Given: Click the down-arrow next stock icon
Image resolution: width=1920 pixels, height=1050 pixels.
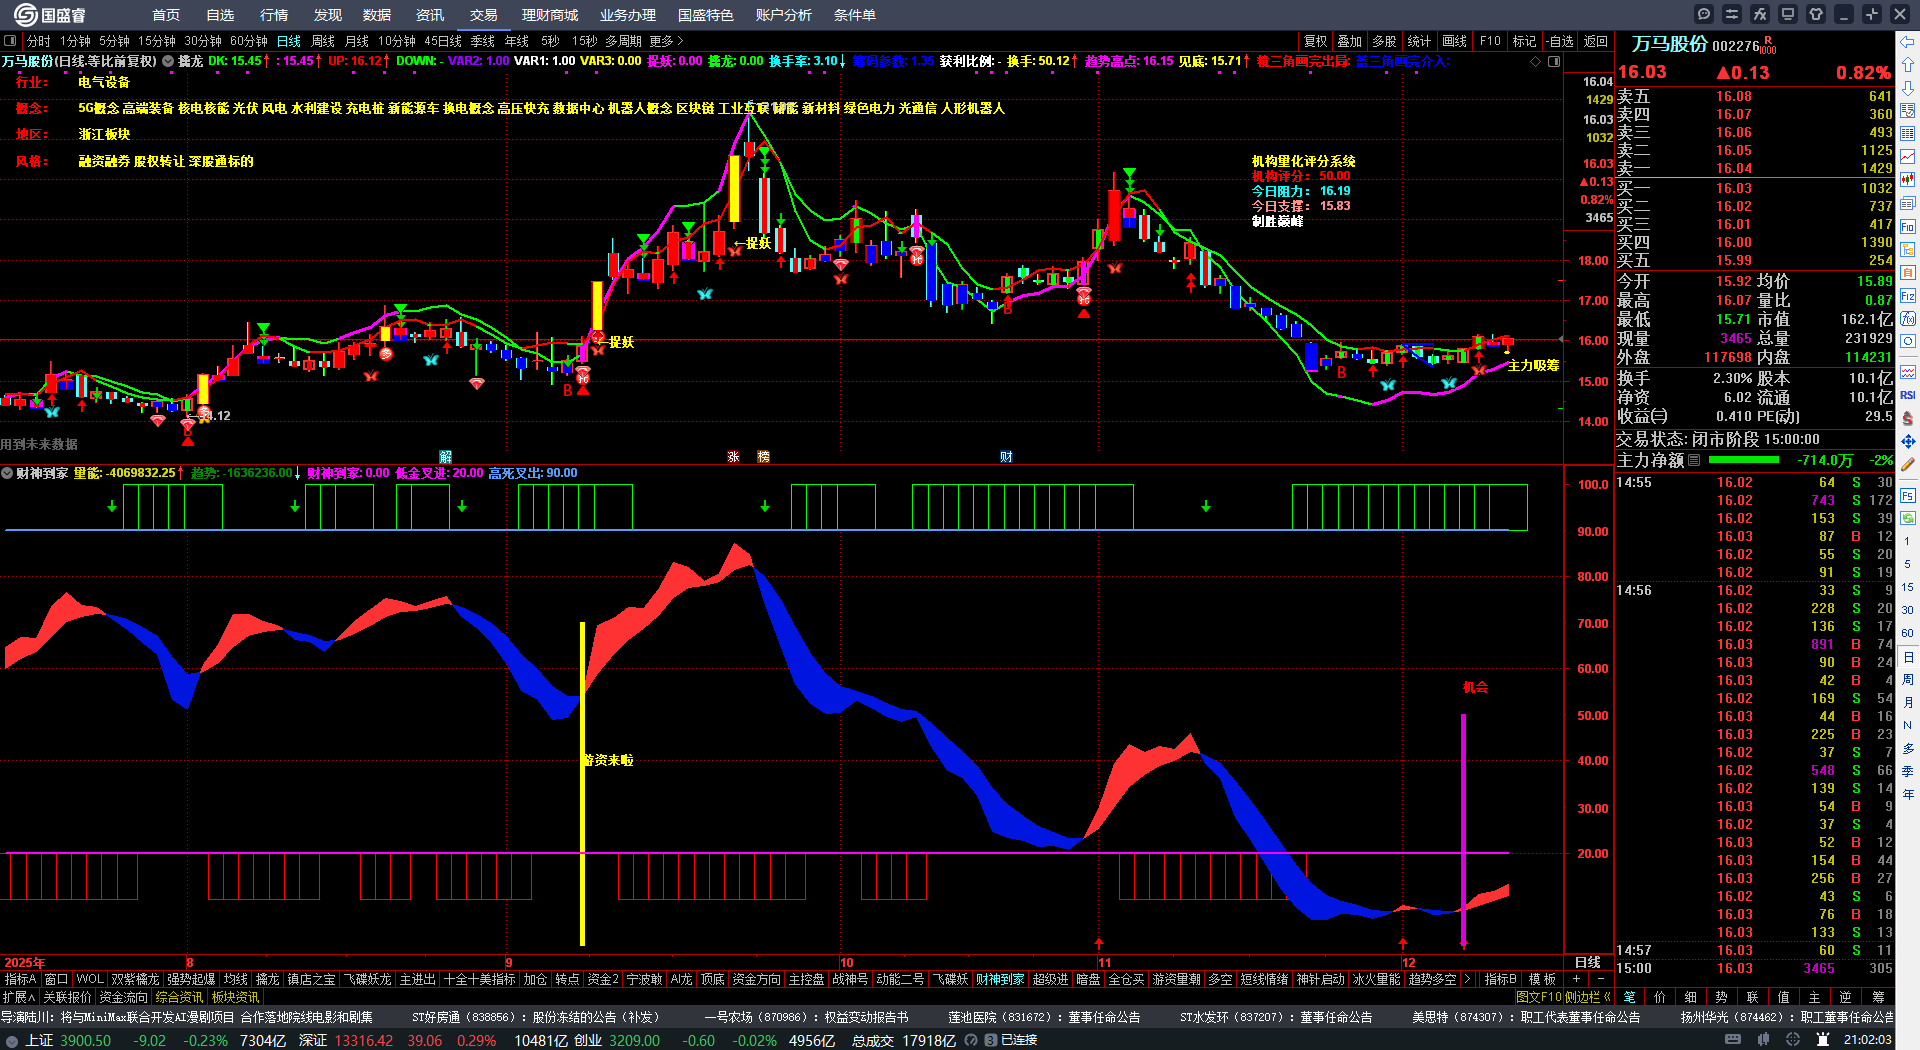Looking at the screenshot, I should pos(1908,88).
